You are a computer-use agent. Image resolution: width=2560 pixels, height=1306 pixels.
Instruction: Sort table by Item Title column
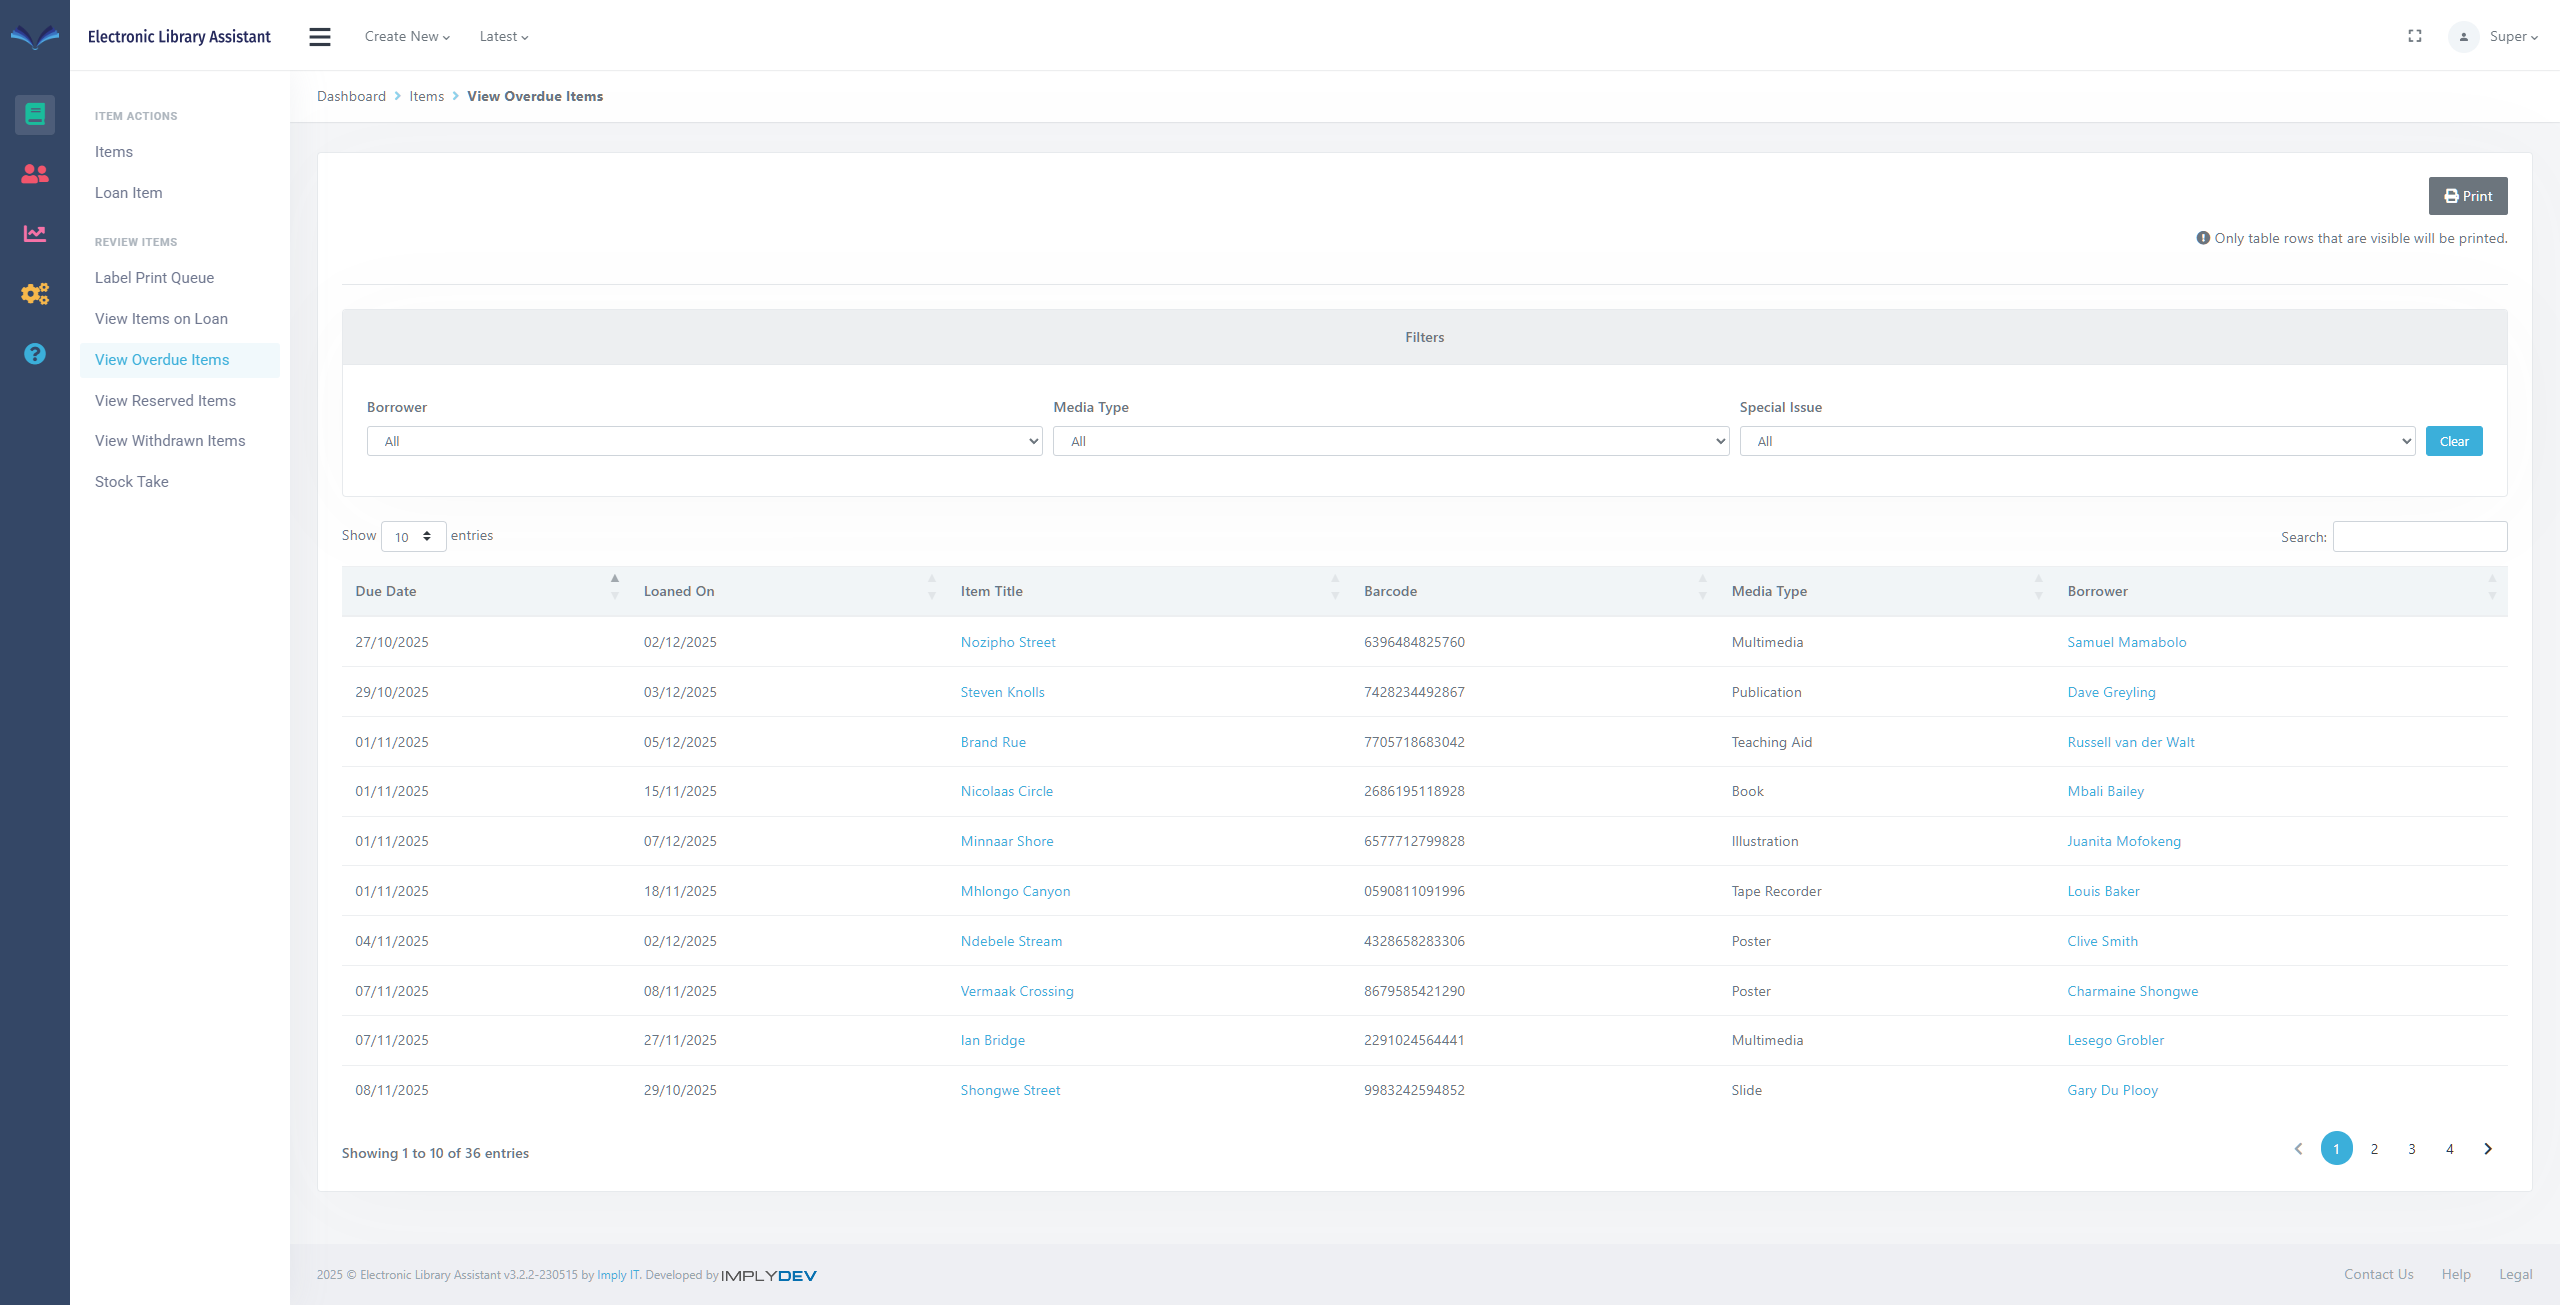coord(991,591)
